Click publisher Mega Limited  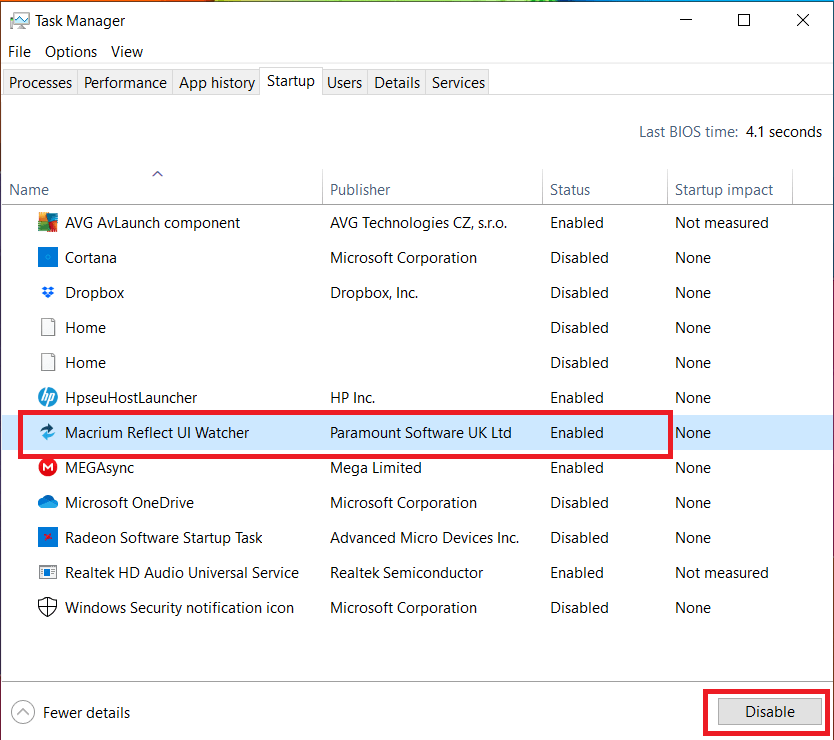pyautogui.click(x=376, y=468)
